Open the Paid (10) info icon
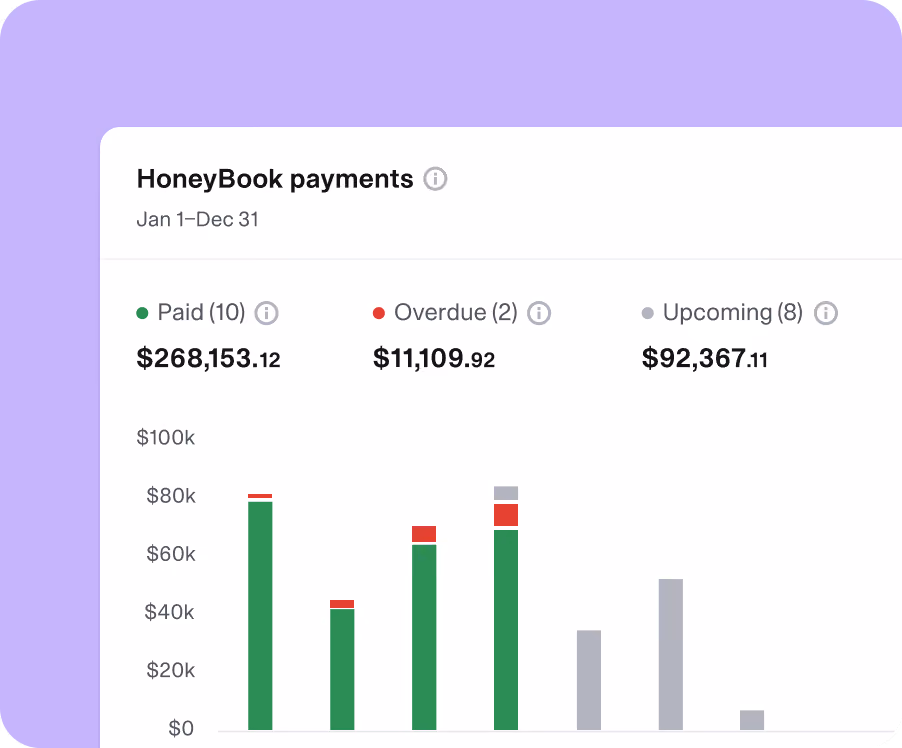The height and width of the screenshot is (748, 902). (x=267, y=314)
